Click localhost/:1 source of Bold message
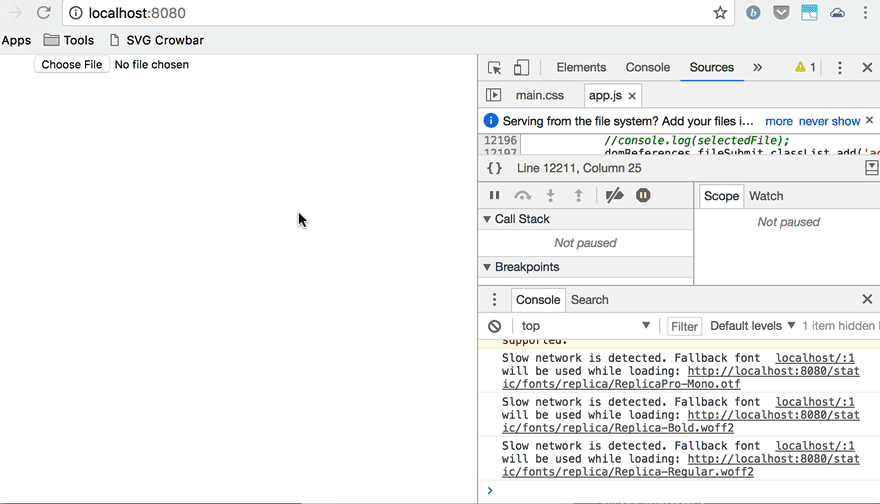 tap(815, 402)
